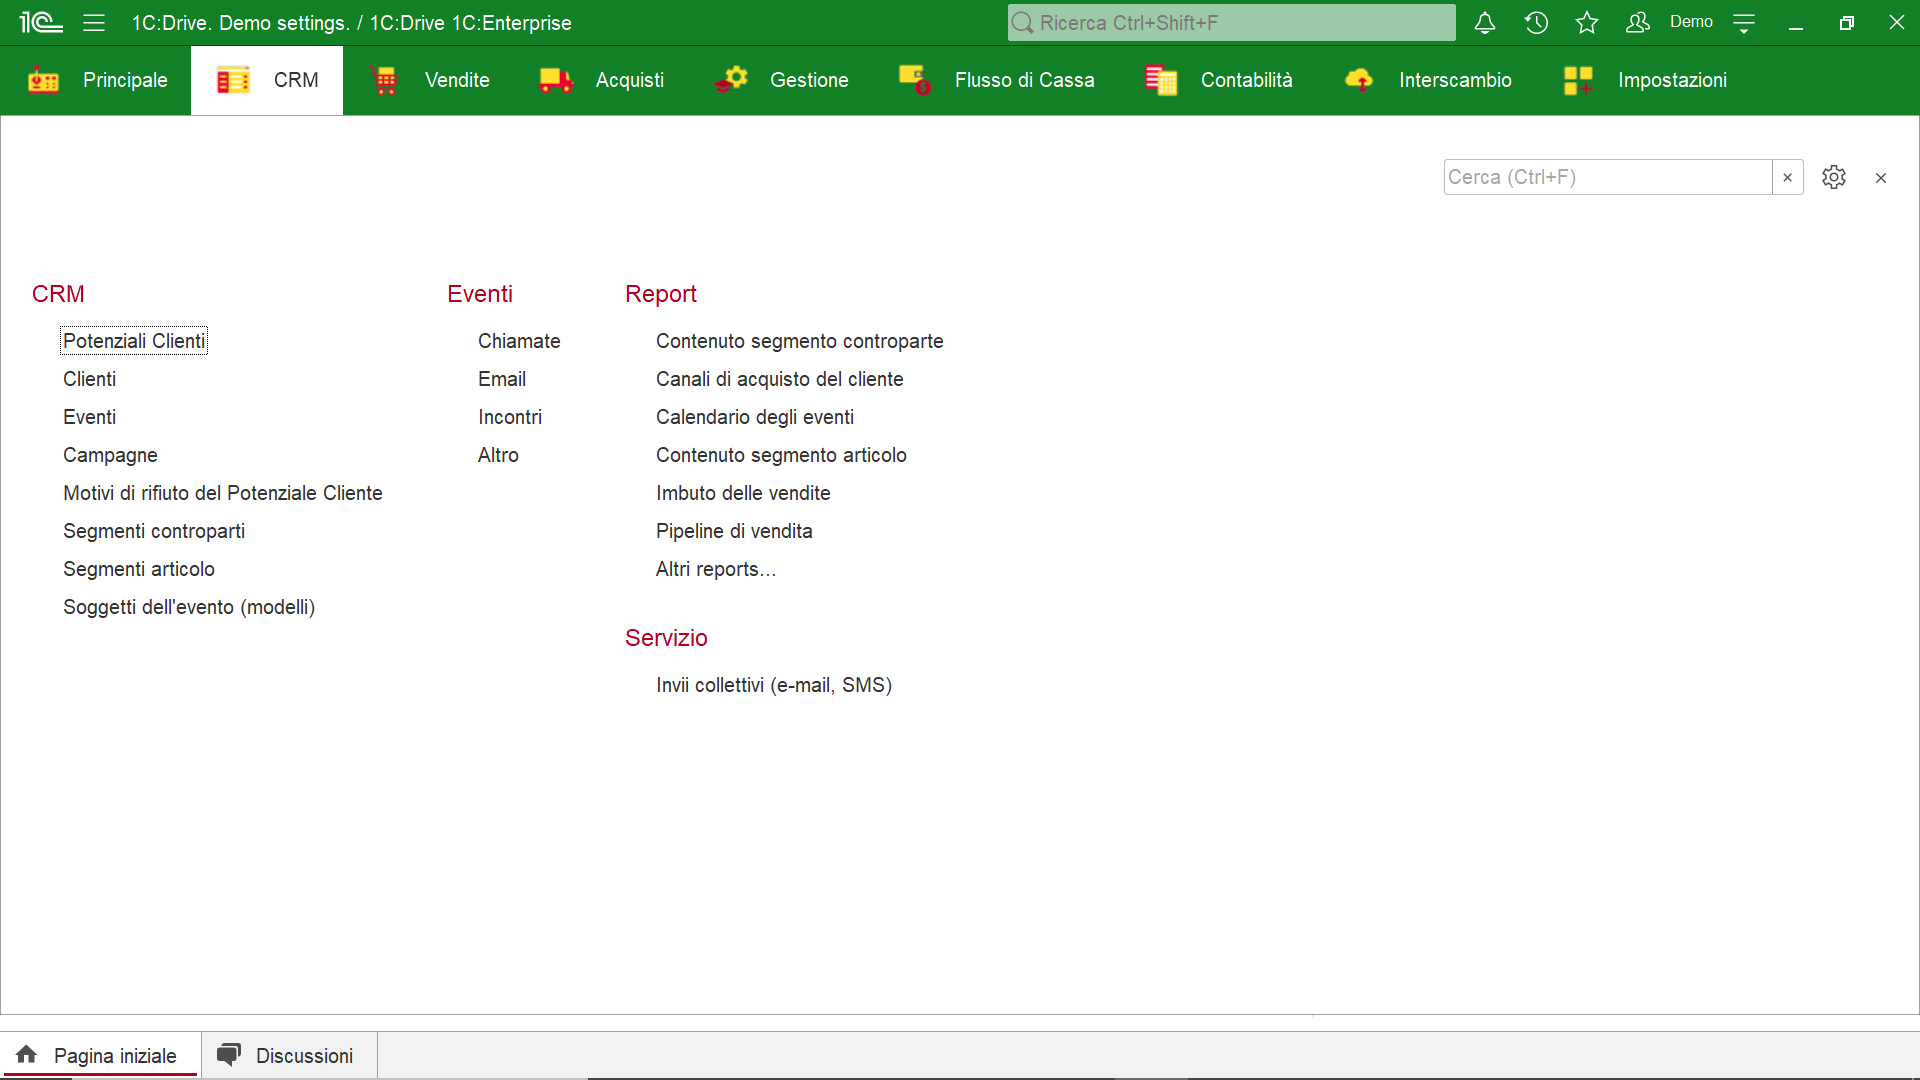The height and width of the screenshot is (1080, 1920).
Task: Click the Interscambio cloud icon
Action: pos(1359,80)
